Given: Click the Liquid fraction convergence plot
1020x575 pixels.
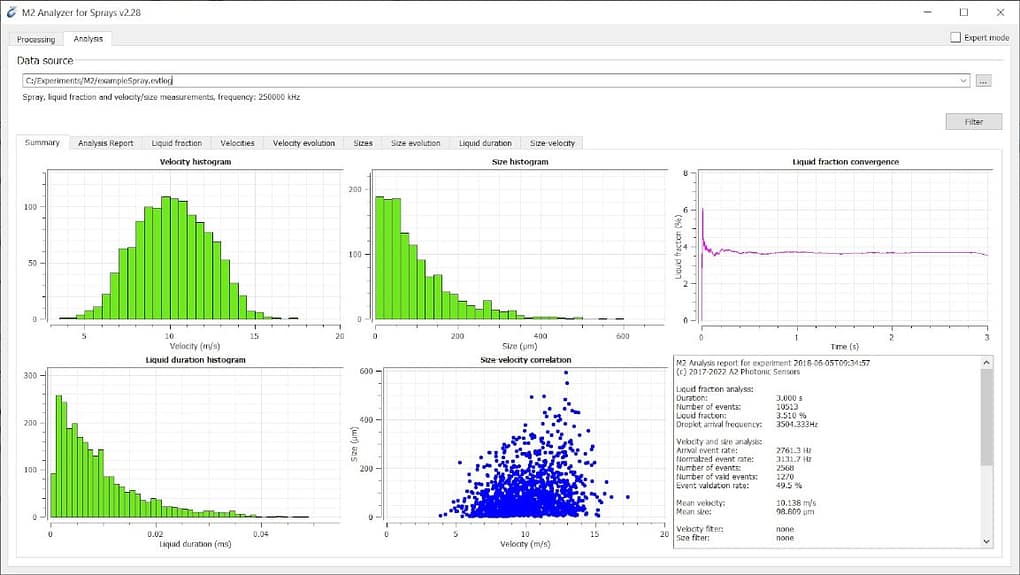Looking at the screenshot, I should (844, 247).
